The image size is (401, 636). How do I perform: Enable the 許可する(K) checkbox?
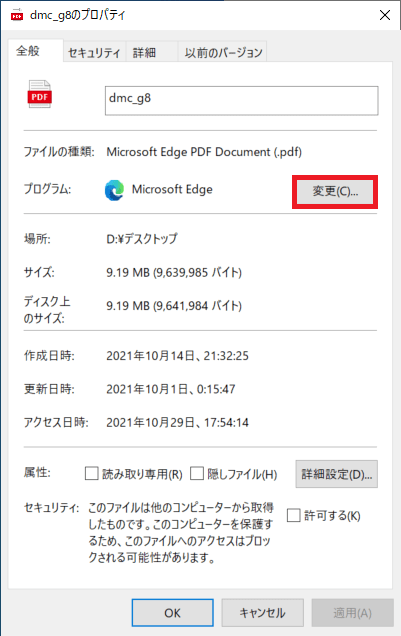[294, 515]
